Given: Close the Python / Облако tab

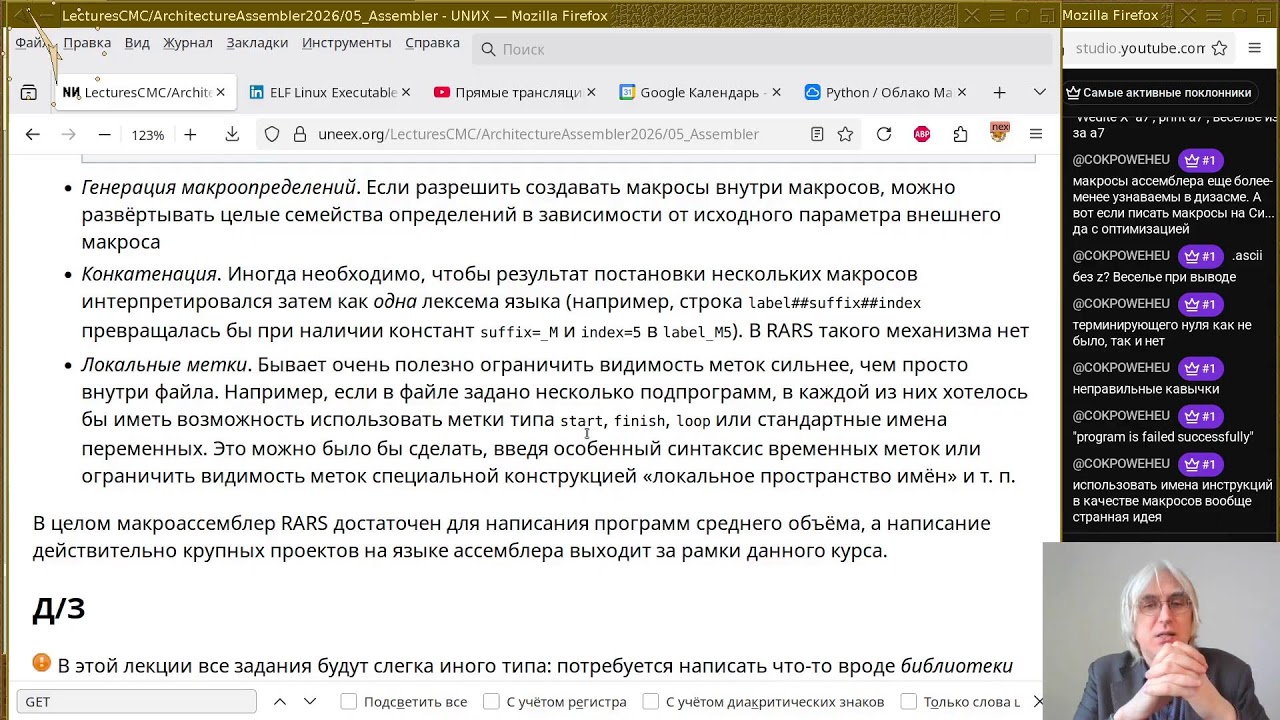Looking at the screenshot, I should 961,92.
